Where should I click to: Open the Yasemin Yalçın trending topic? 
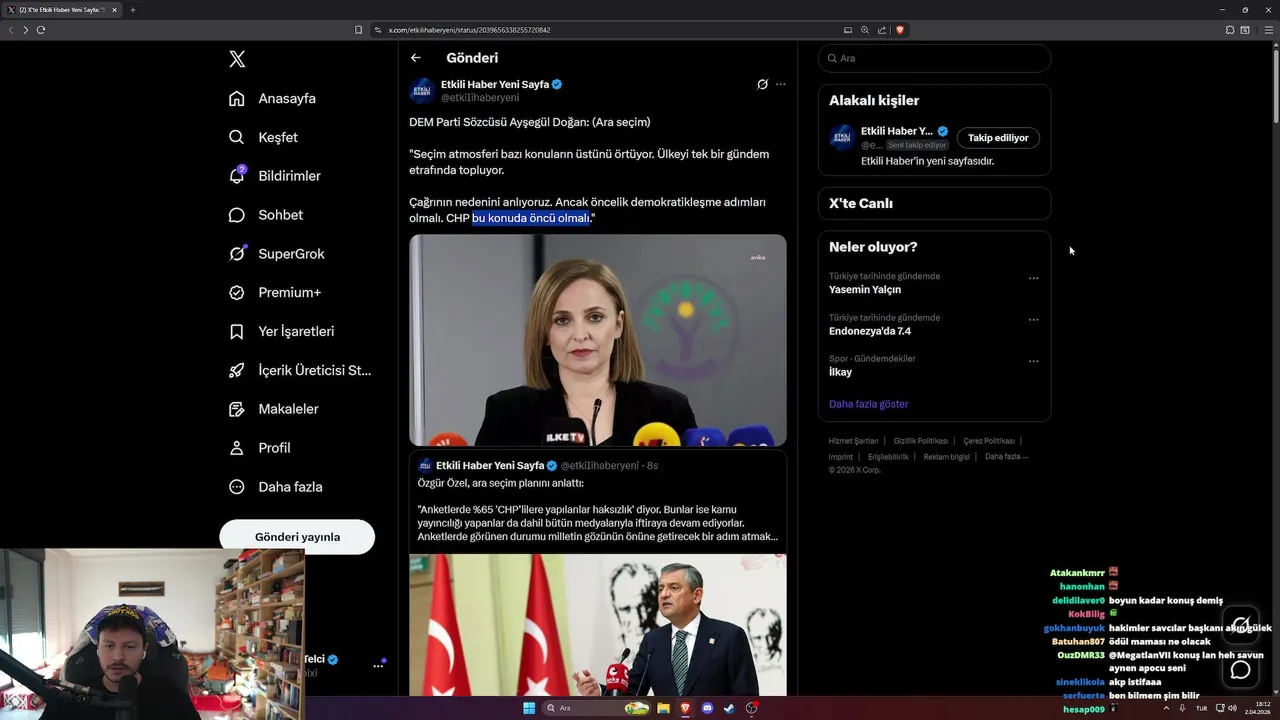865,290
